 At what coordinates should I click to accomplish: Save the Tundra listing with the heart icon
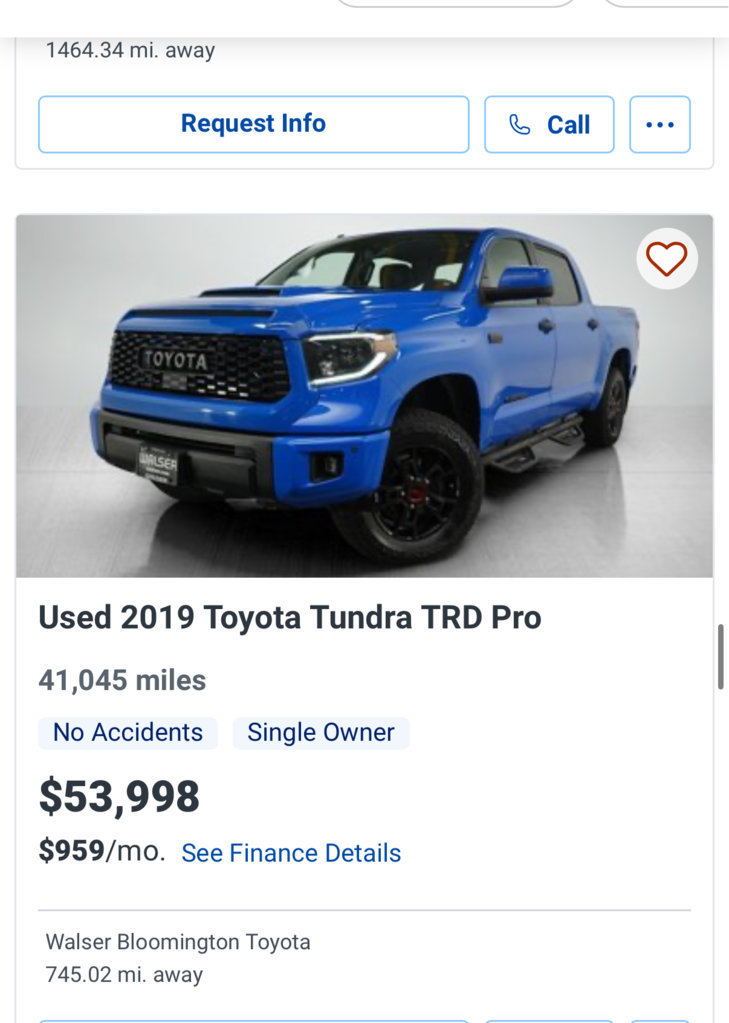click(666, 258)
